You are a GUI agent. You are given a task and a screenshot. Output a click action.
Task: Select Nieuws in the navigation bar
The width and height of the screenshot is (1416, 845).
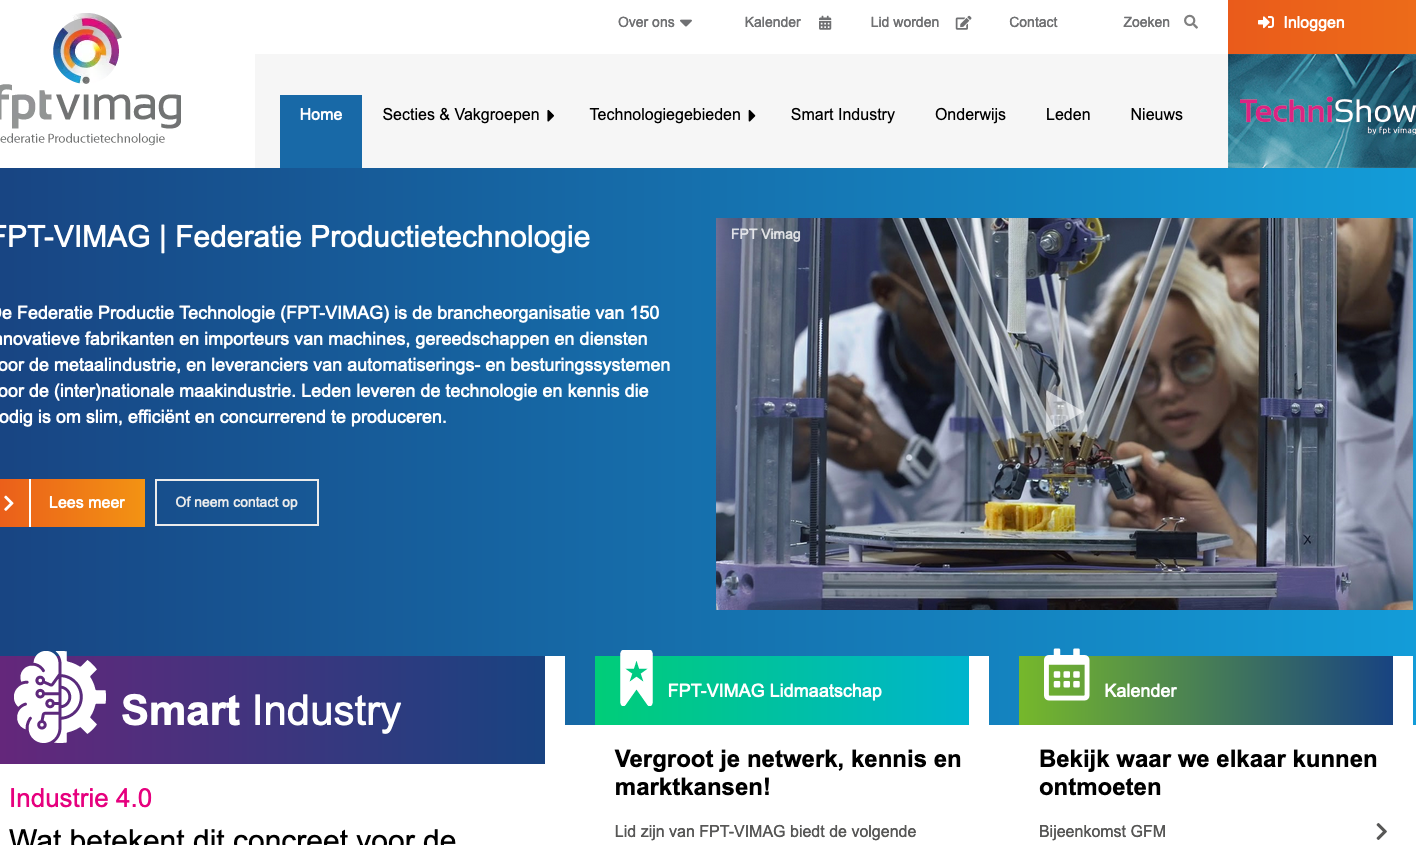click(x=1156, y=115)
